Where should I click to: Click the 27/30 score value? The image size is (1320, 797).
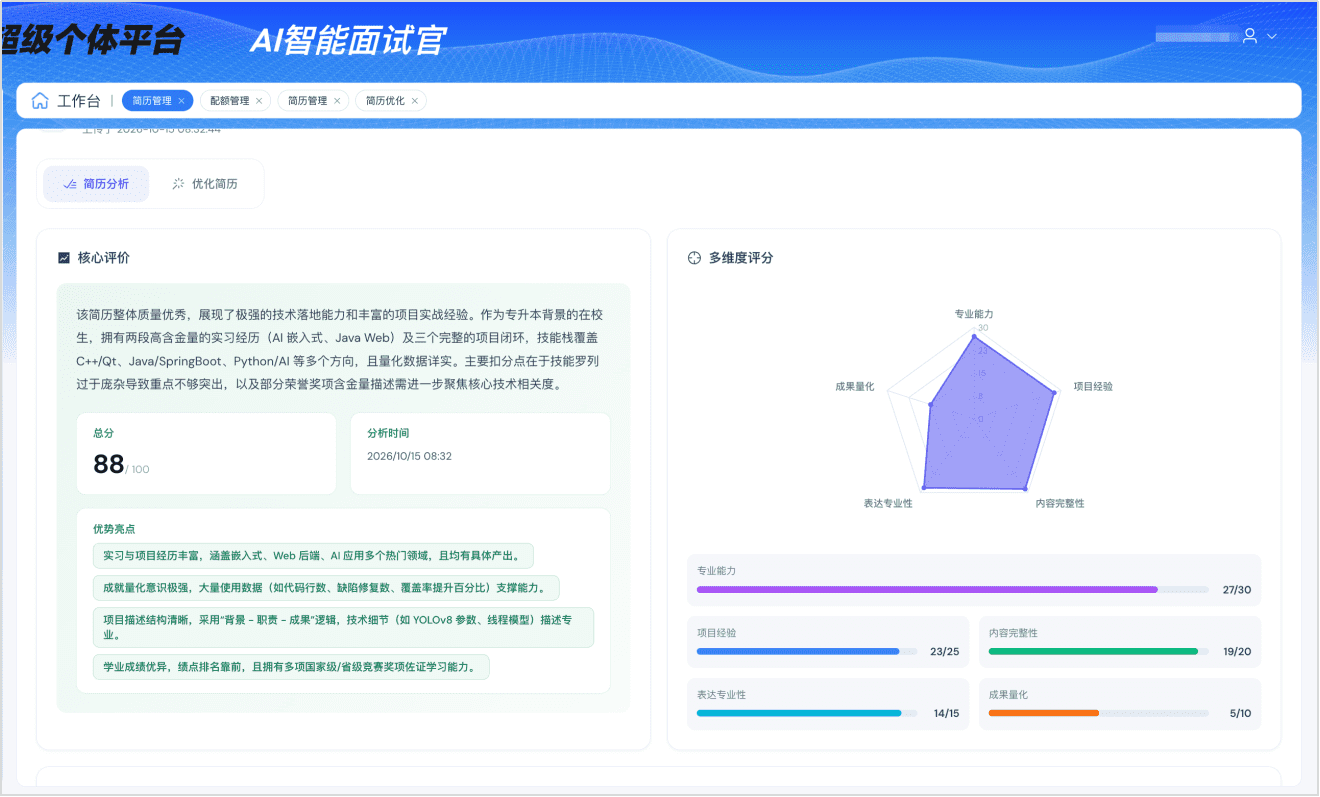pos(1236,590)
